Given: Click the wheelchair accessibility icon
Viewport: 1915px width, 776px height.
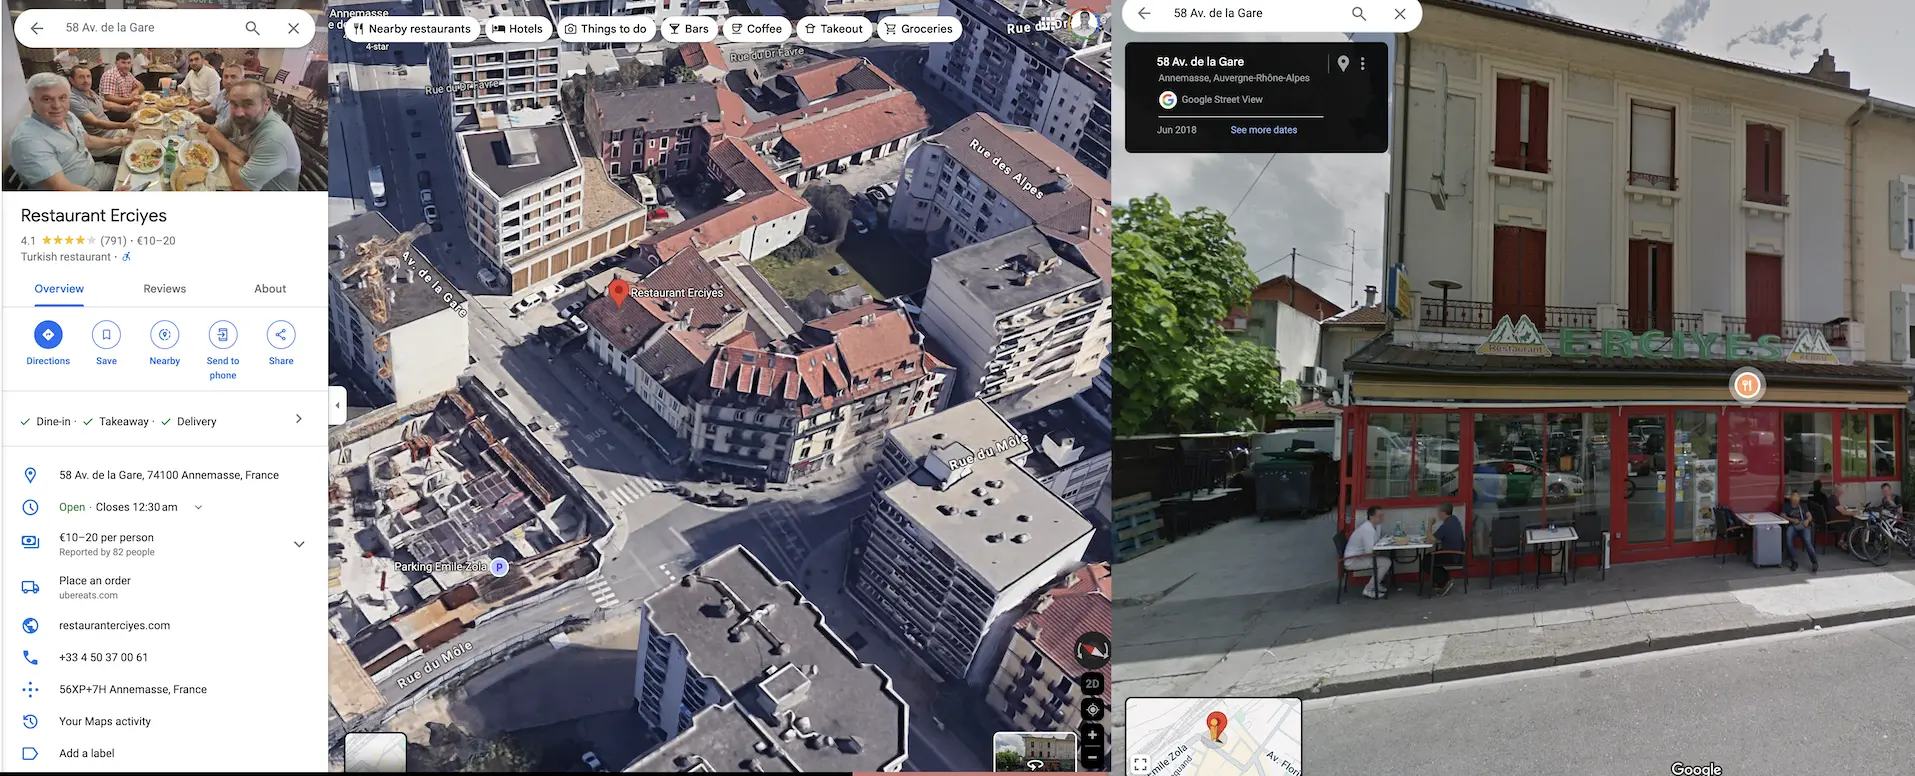Looking at the screenshot, I should point(126,257).
